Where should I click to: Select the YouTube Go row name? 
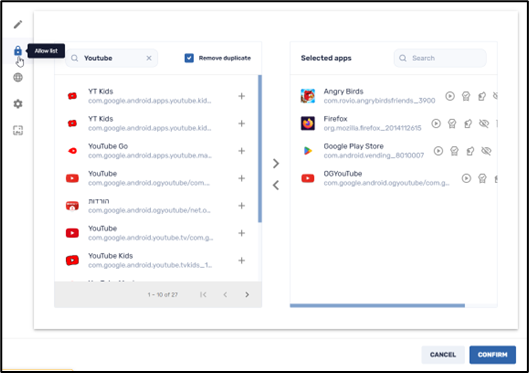tap(108, 146)
